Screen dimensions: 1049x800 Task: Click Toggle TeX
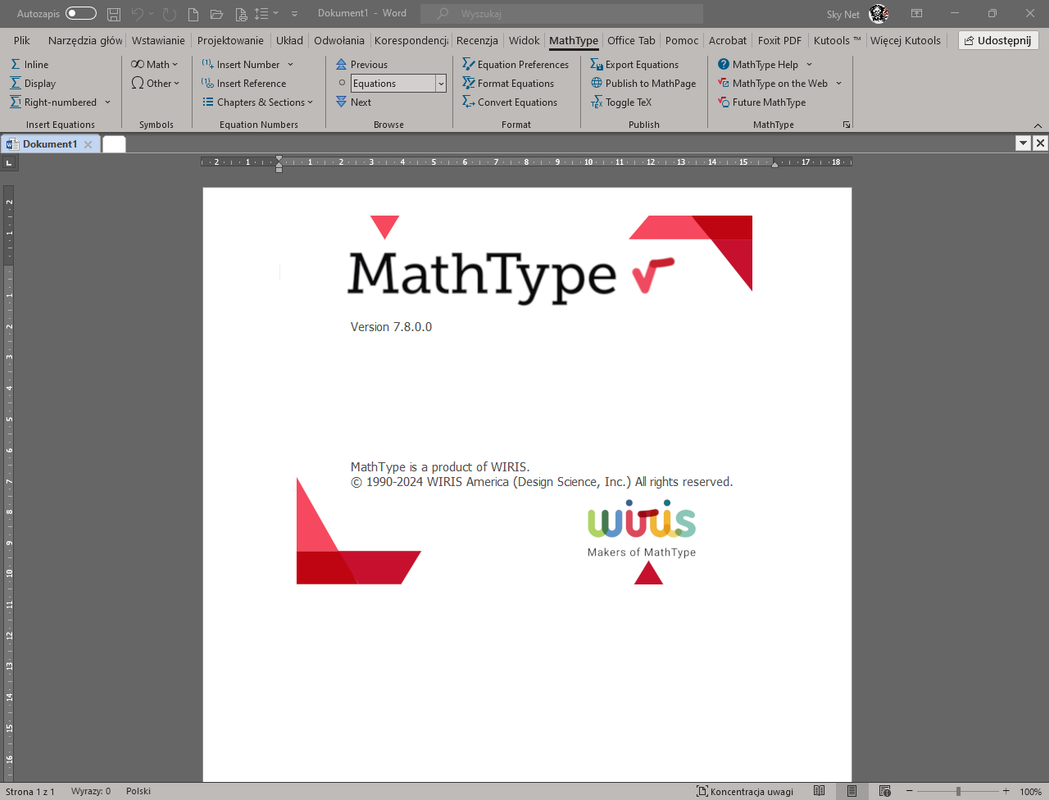click(x=621, y=102)
